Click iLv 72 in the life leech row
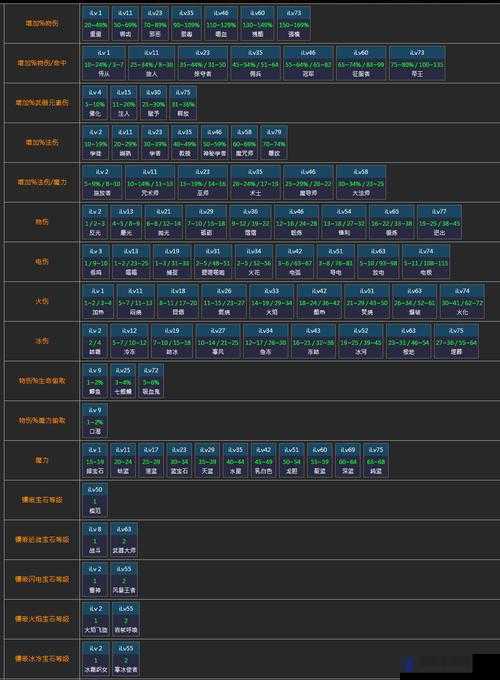This screenshot has height=680, width=500. coord(151,381)
